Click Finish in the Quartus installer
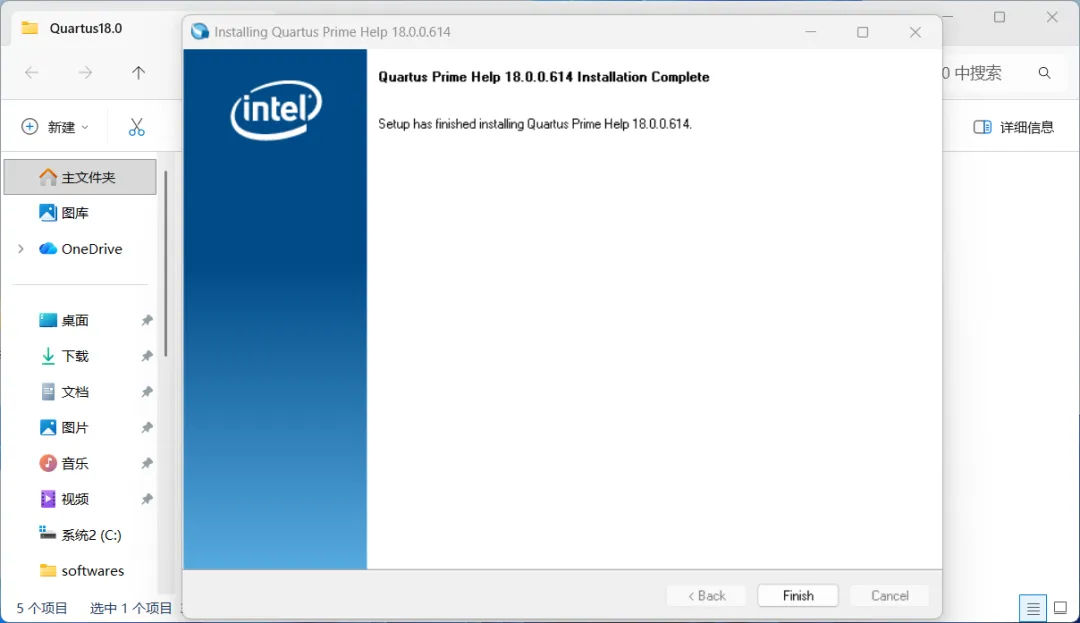The width and height of the screenshot is (1080, 623). [798, 595]
